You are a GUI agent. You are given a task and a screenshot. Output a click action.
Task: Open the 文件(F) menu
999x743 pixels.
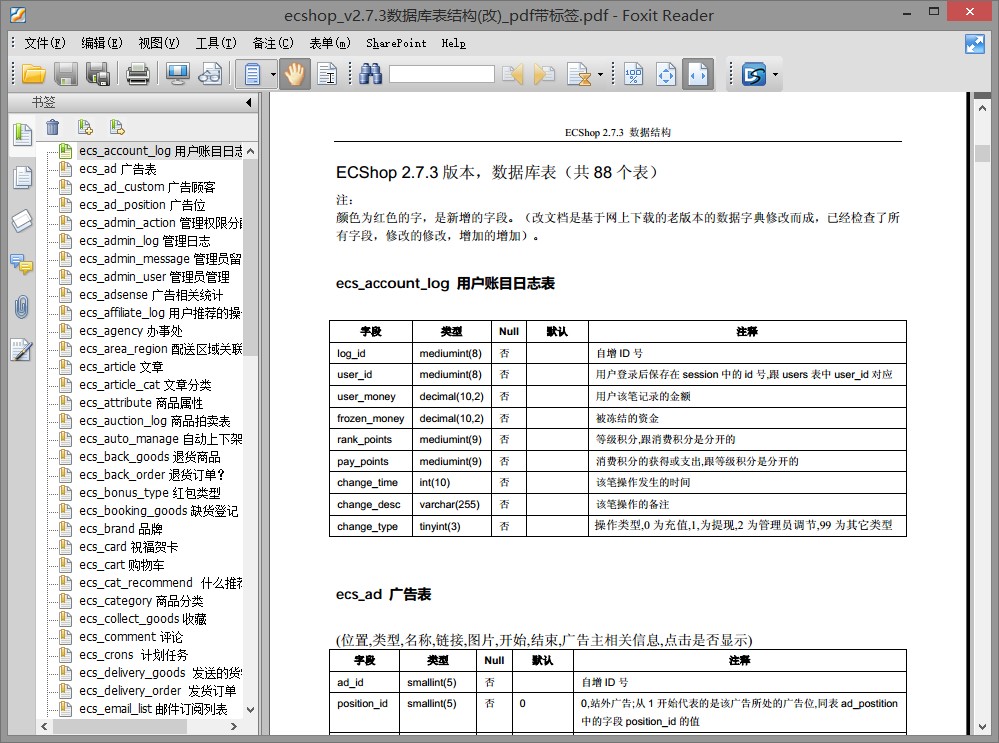pyautogui.click(x=45, y=43)
